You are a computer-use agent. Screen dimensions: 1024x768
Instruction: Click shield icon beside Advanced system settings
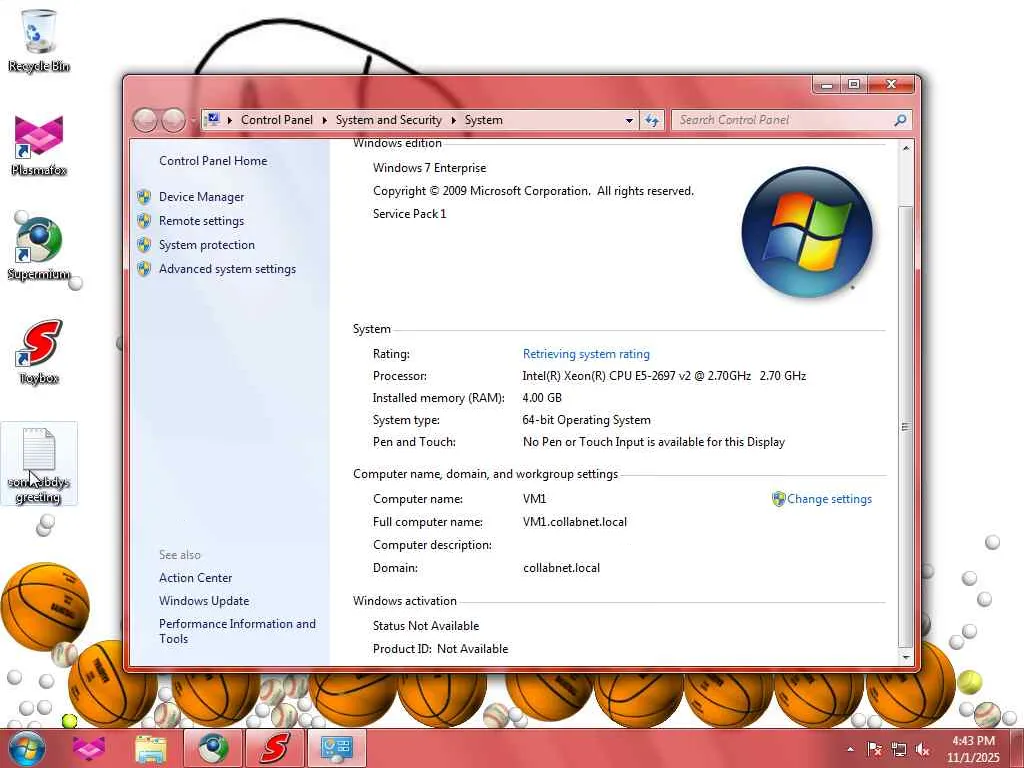144,269
